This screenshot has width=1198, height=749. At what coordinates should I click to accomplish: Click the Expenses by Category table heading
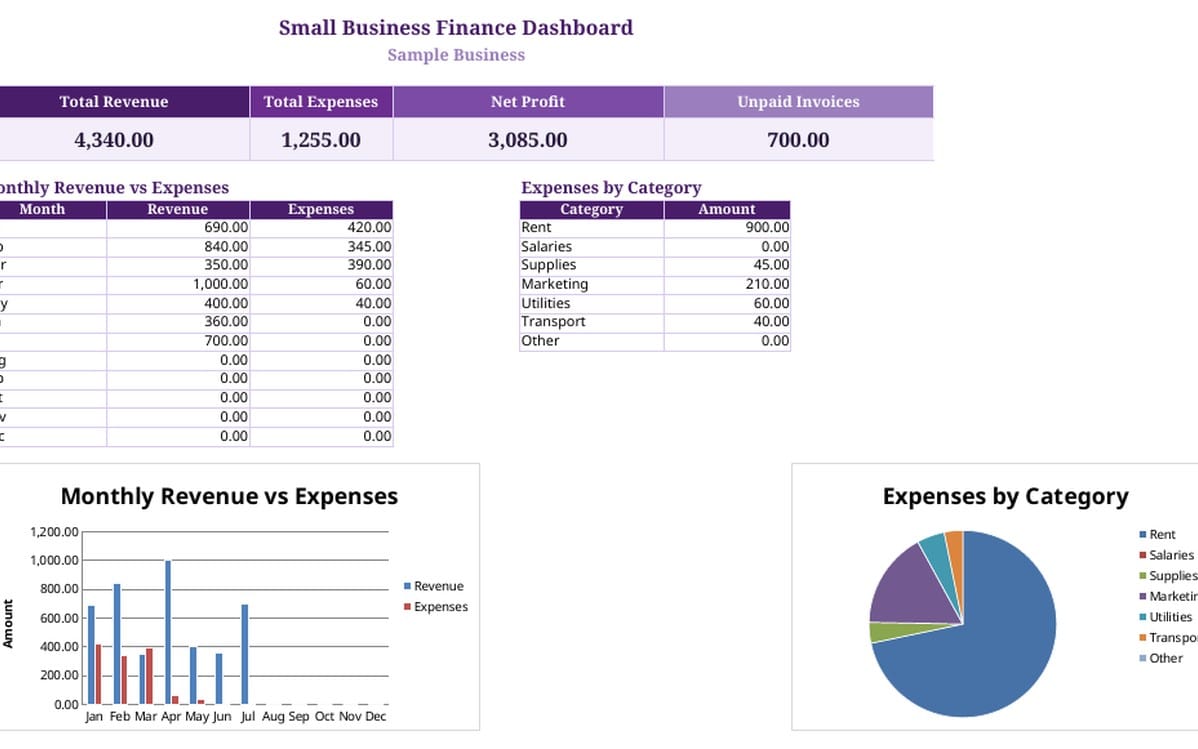[x=611, y=188]
